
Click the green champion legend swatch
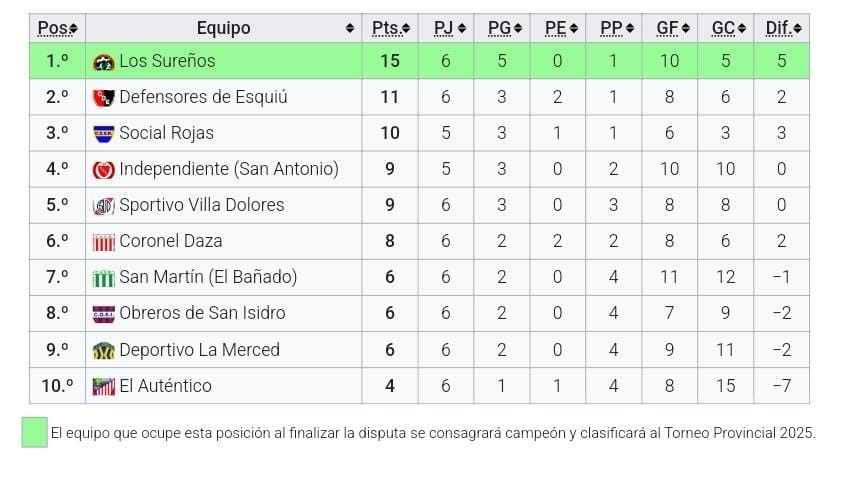point(35,432)
